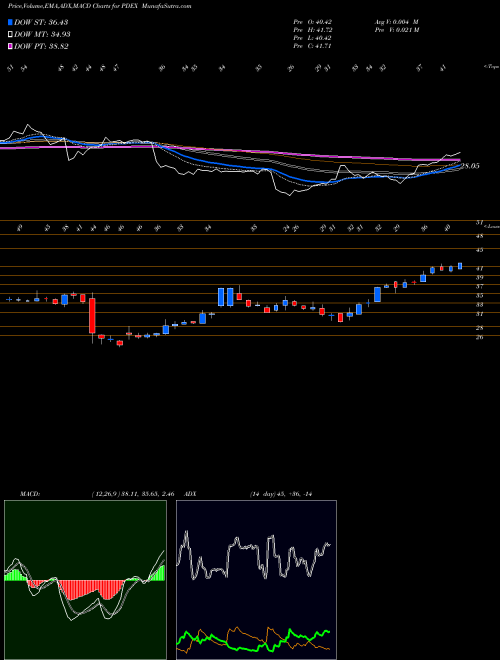Click the 'Pre L: 40.42' value
The height and width of the screenshot is (660, 500).
coord(312,38)
